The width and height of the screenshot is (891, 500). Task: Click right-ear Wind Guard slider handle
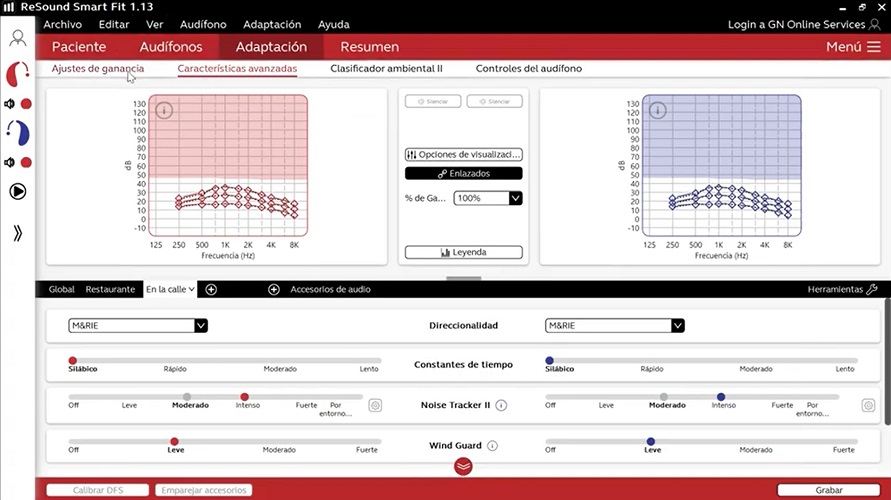pyautogui.click(x=174, y=441)
